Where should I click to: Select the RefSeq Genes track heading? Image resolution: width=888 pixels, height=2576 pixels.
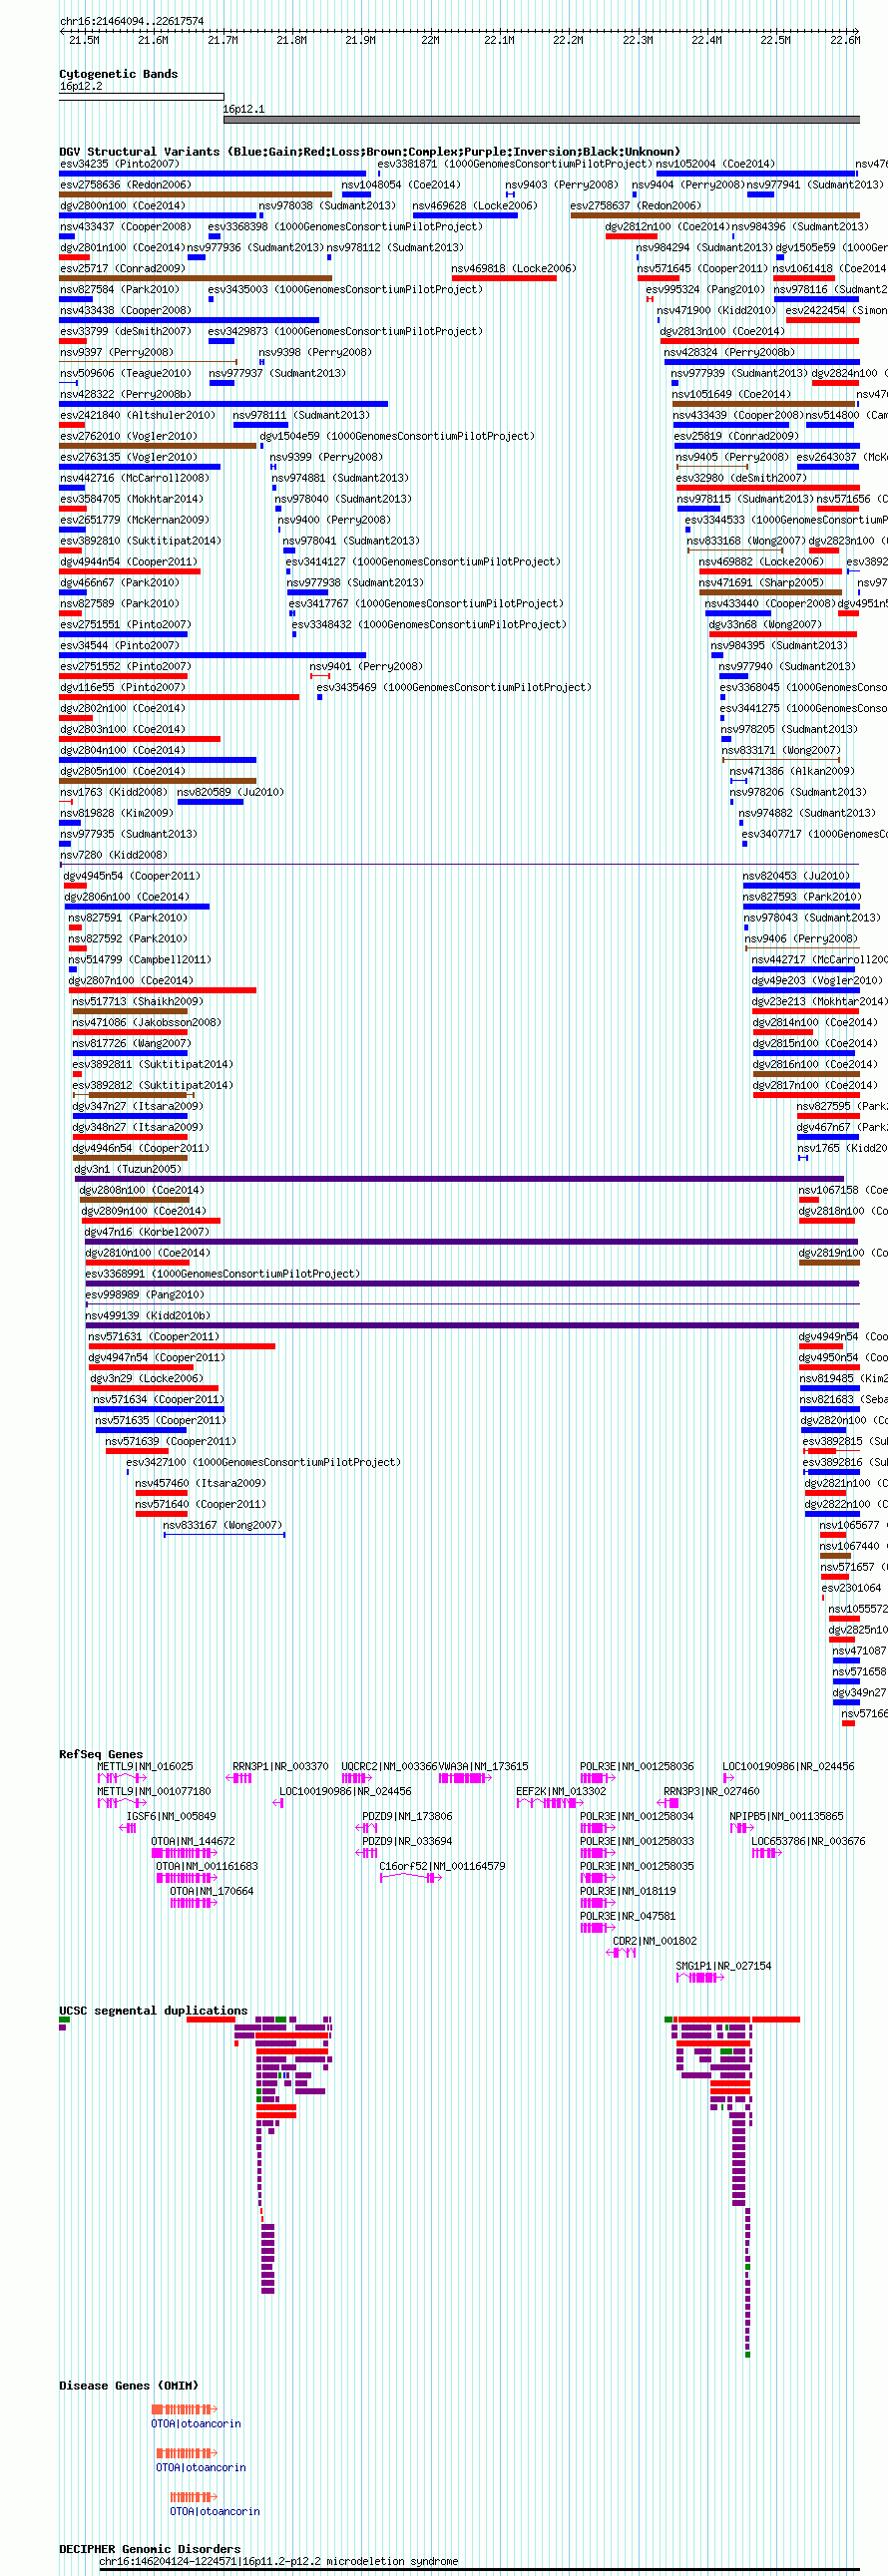coord(101,1755)
